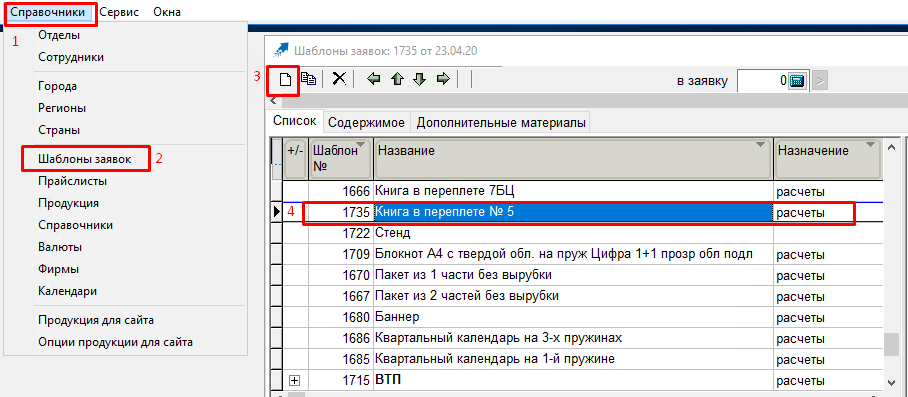This screenshot has width=908, height=397.
Task: Select Продукция menu entry
Action: 68,203
